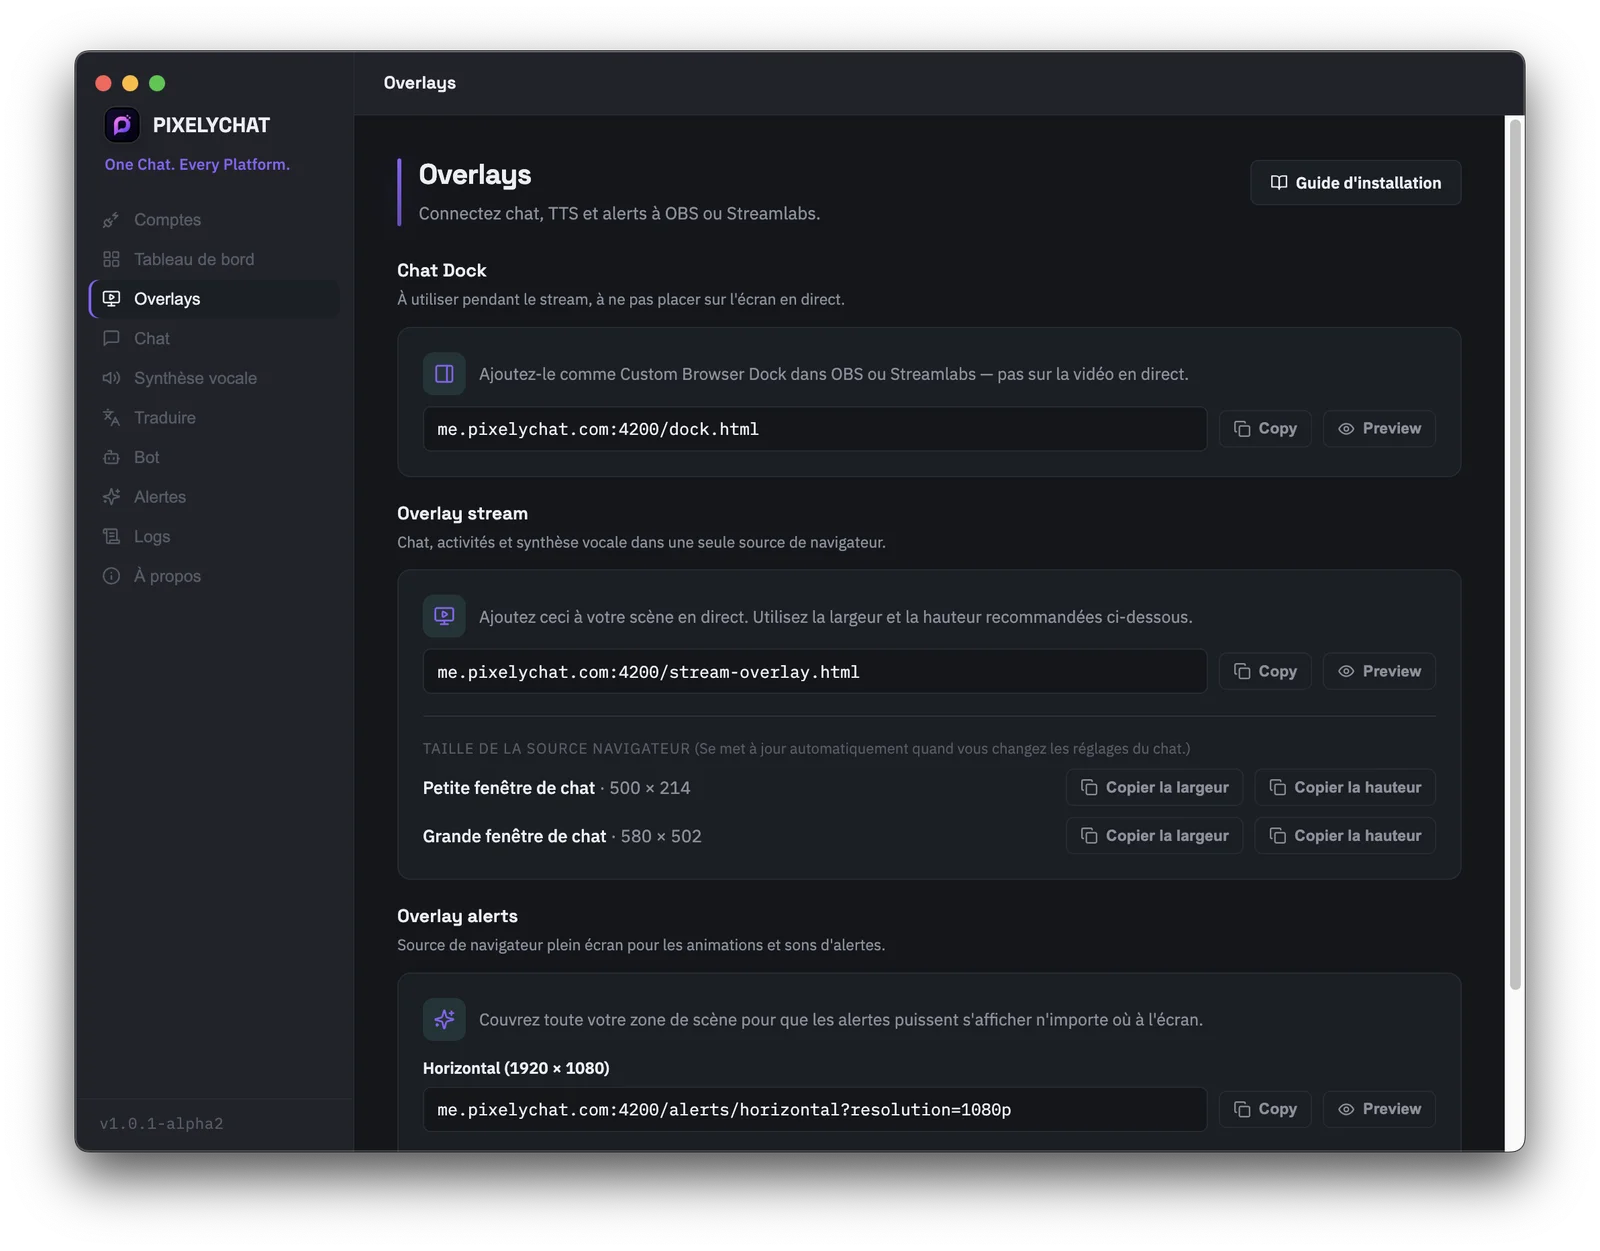Click the book icon in Guide d'installation

1278,183
